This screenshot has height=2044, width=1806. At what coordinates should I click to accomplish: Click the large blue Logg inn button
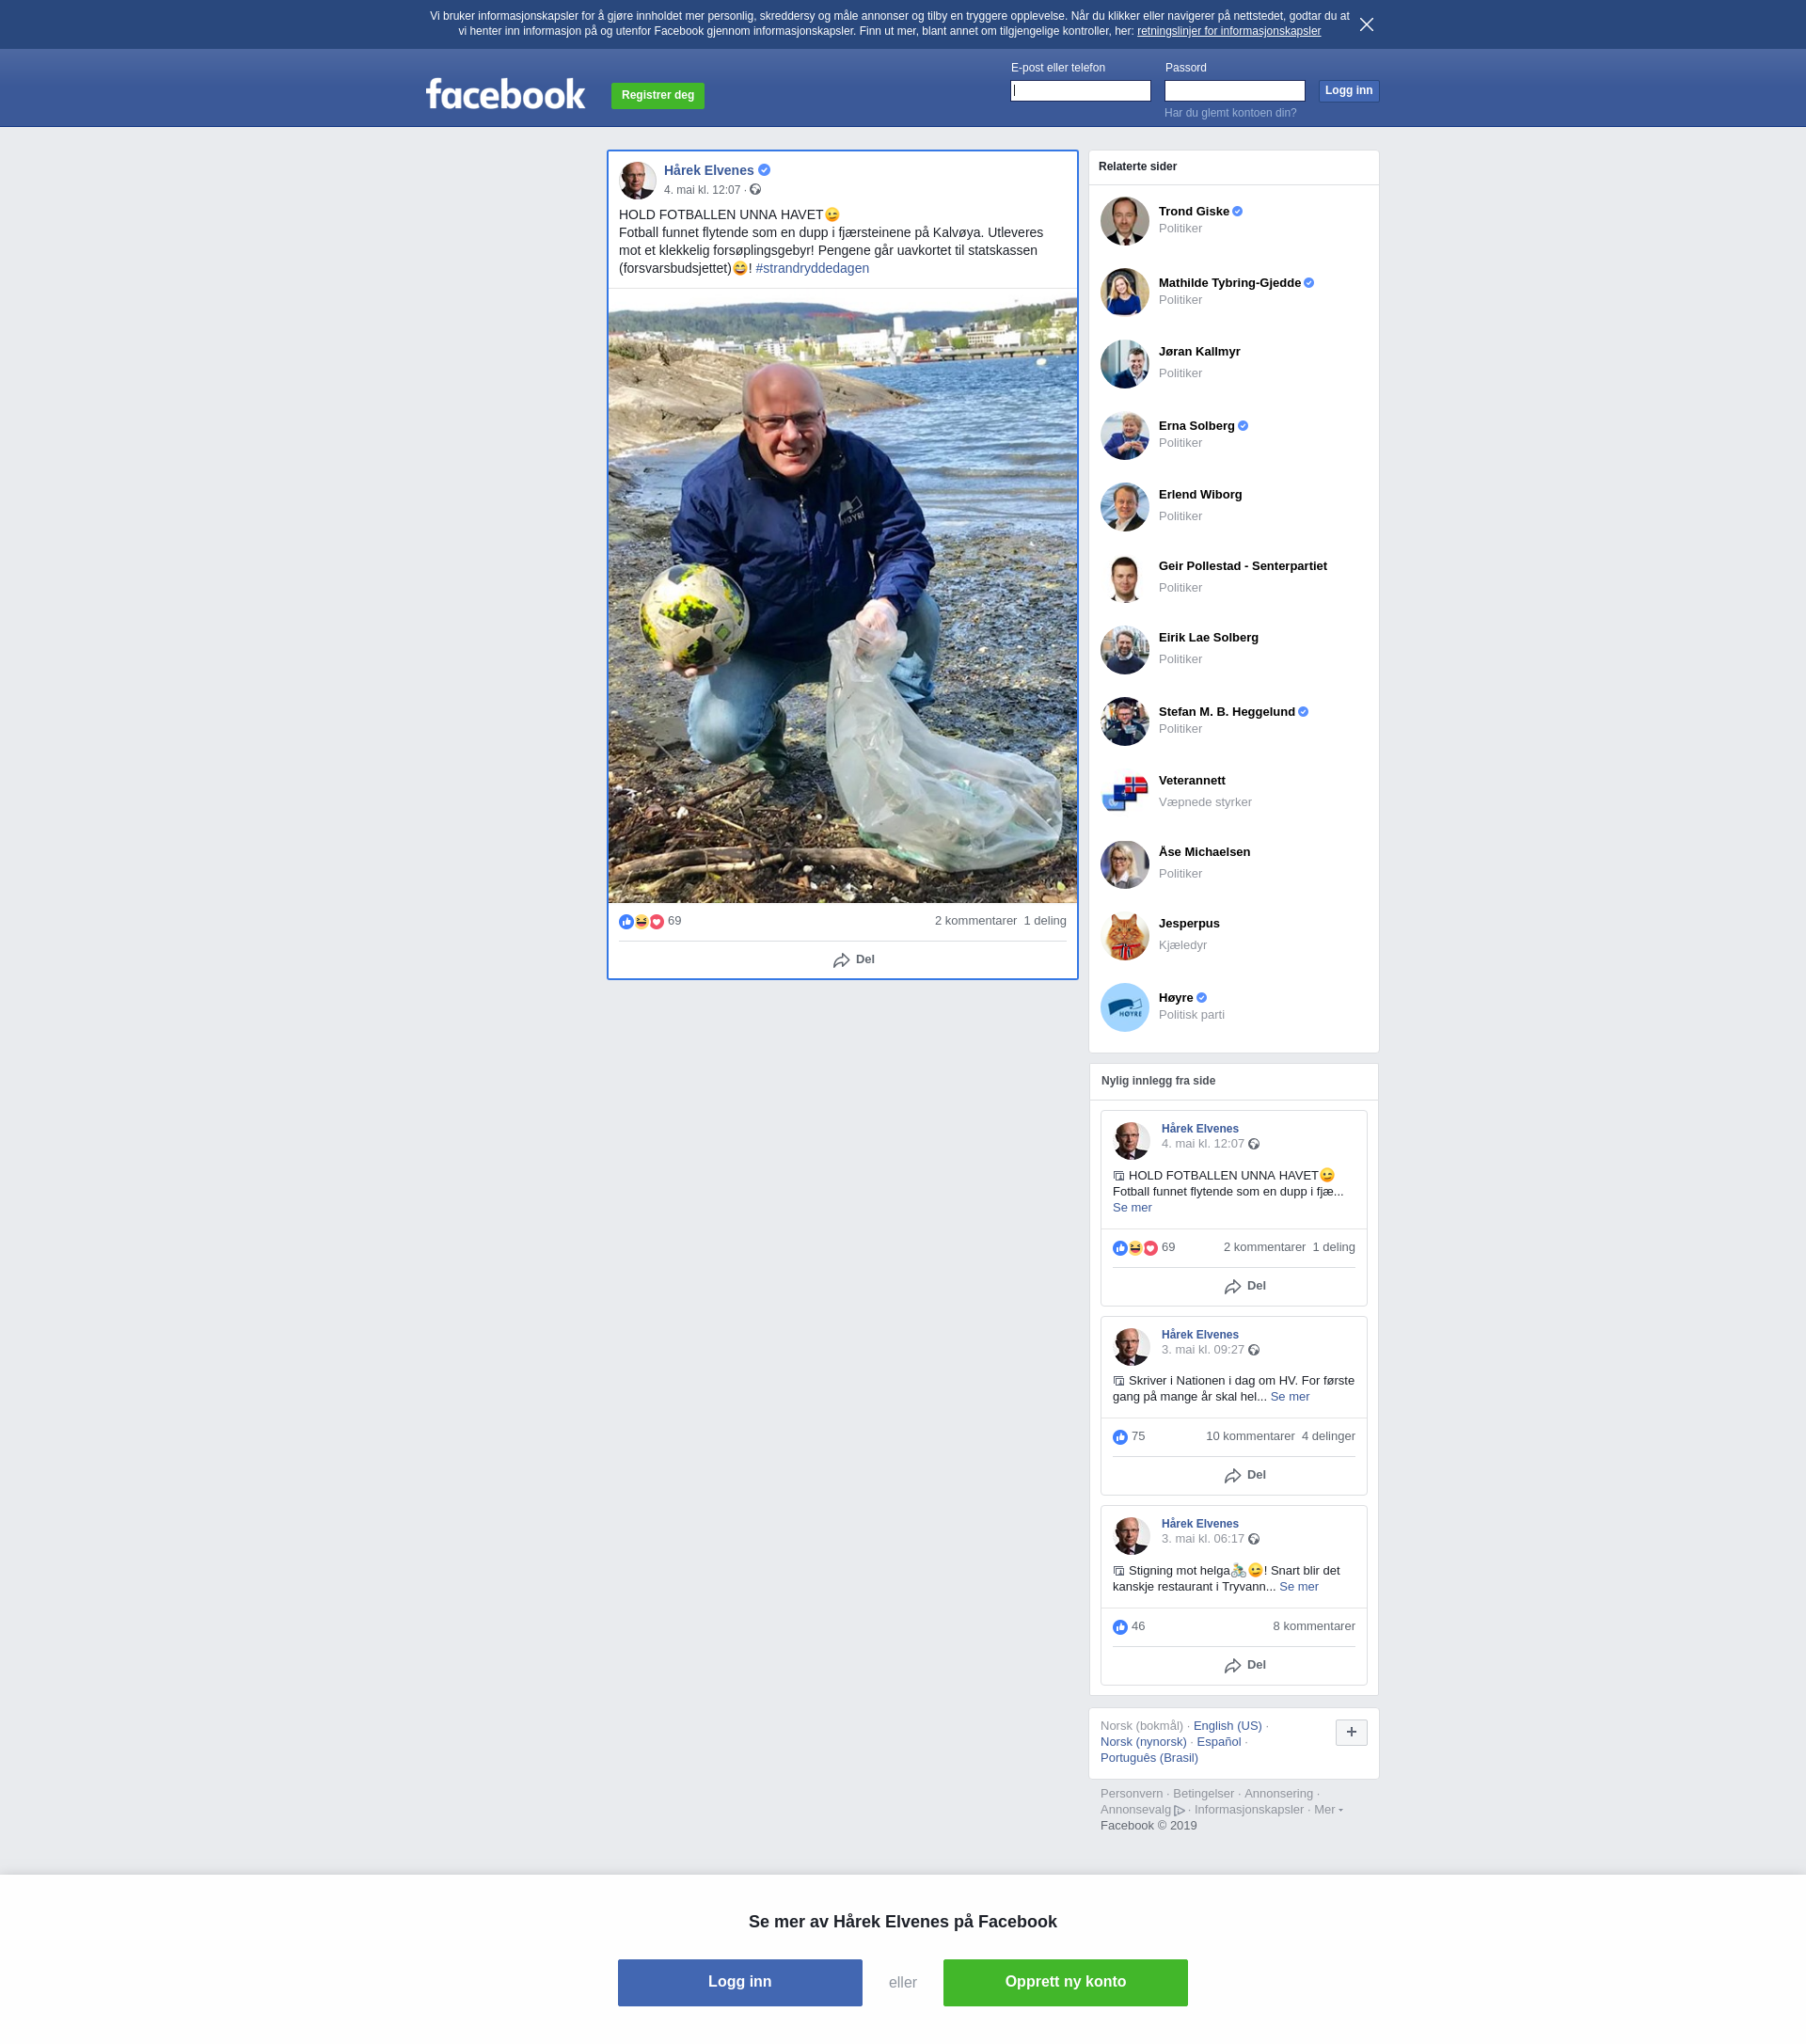(739, 1982)
